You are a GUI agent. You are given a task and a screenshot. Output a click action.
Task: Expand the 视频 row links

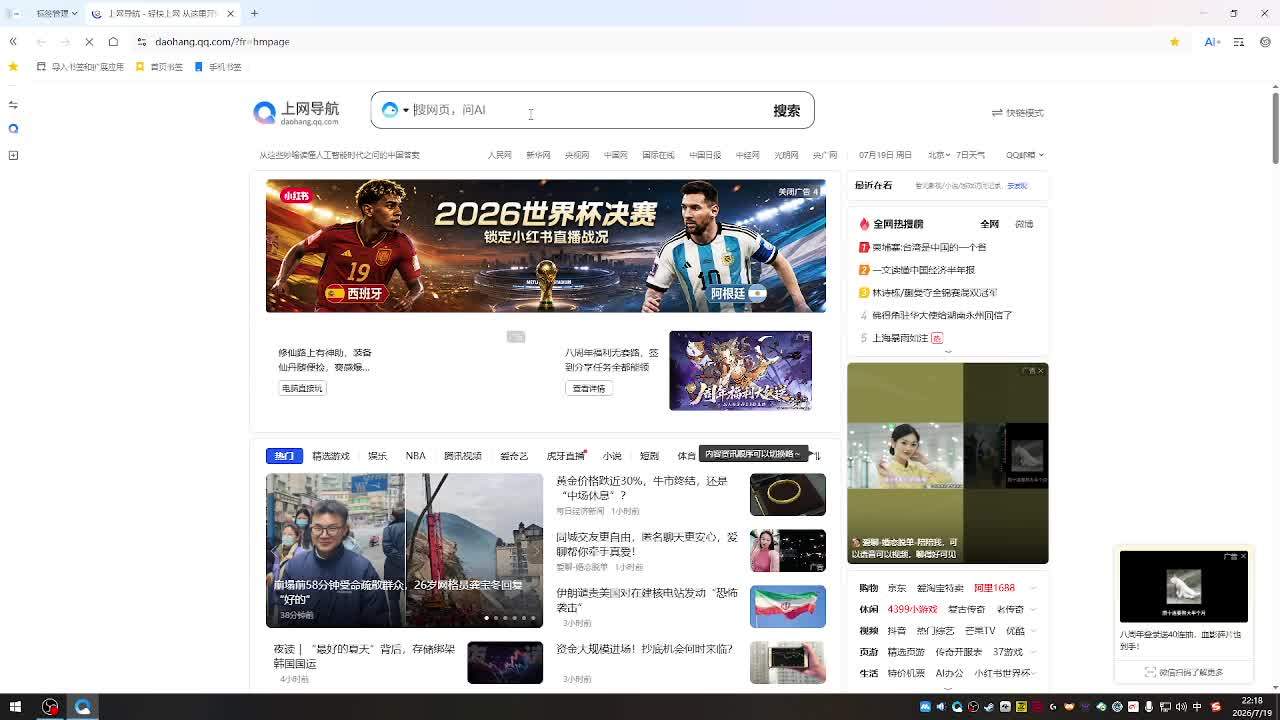(1033, 631)
